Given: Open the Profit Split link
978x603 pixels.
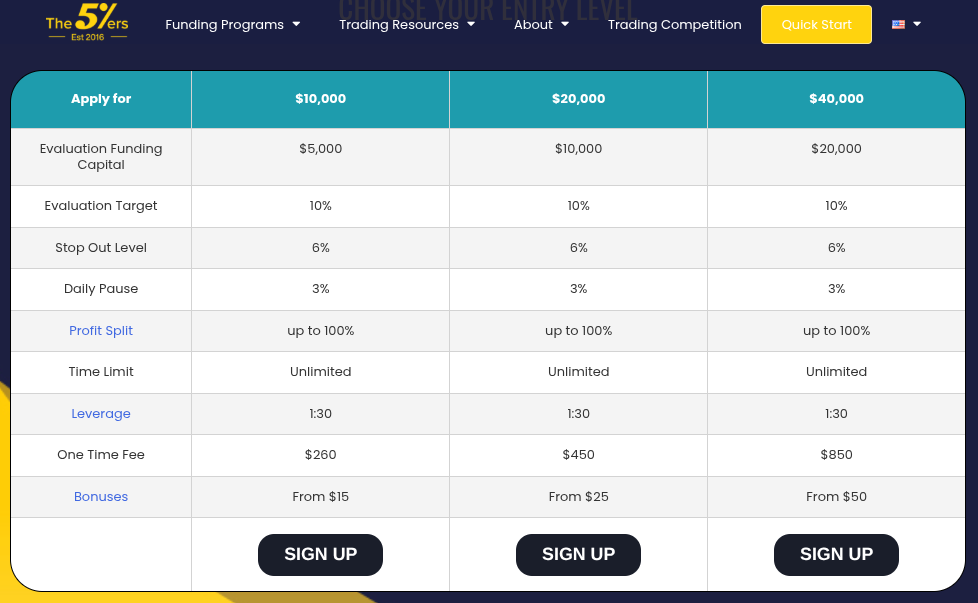Looking at the screenshot, I should tap(101, 331).
